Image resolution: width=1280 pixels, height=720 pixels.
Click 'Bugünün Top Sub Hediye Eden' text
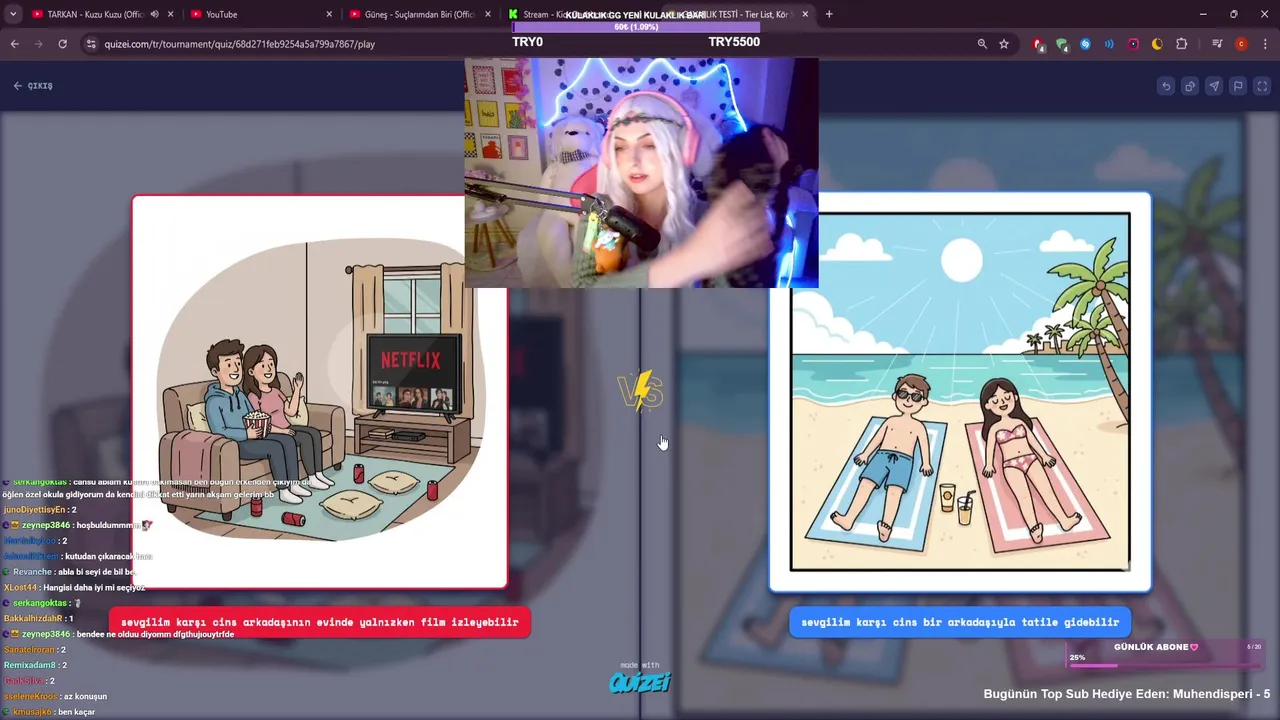point(1127,694)
